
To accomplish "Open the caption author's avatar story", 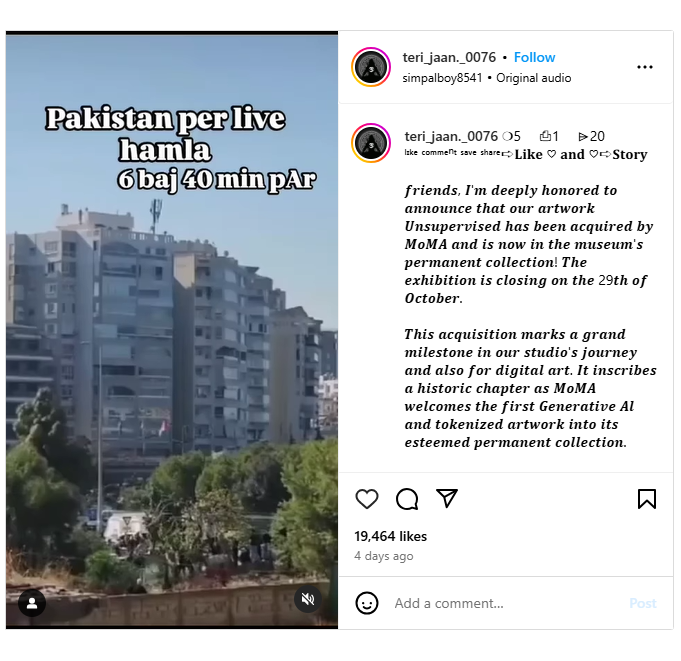I will click(371, 143).
